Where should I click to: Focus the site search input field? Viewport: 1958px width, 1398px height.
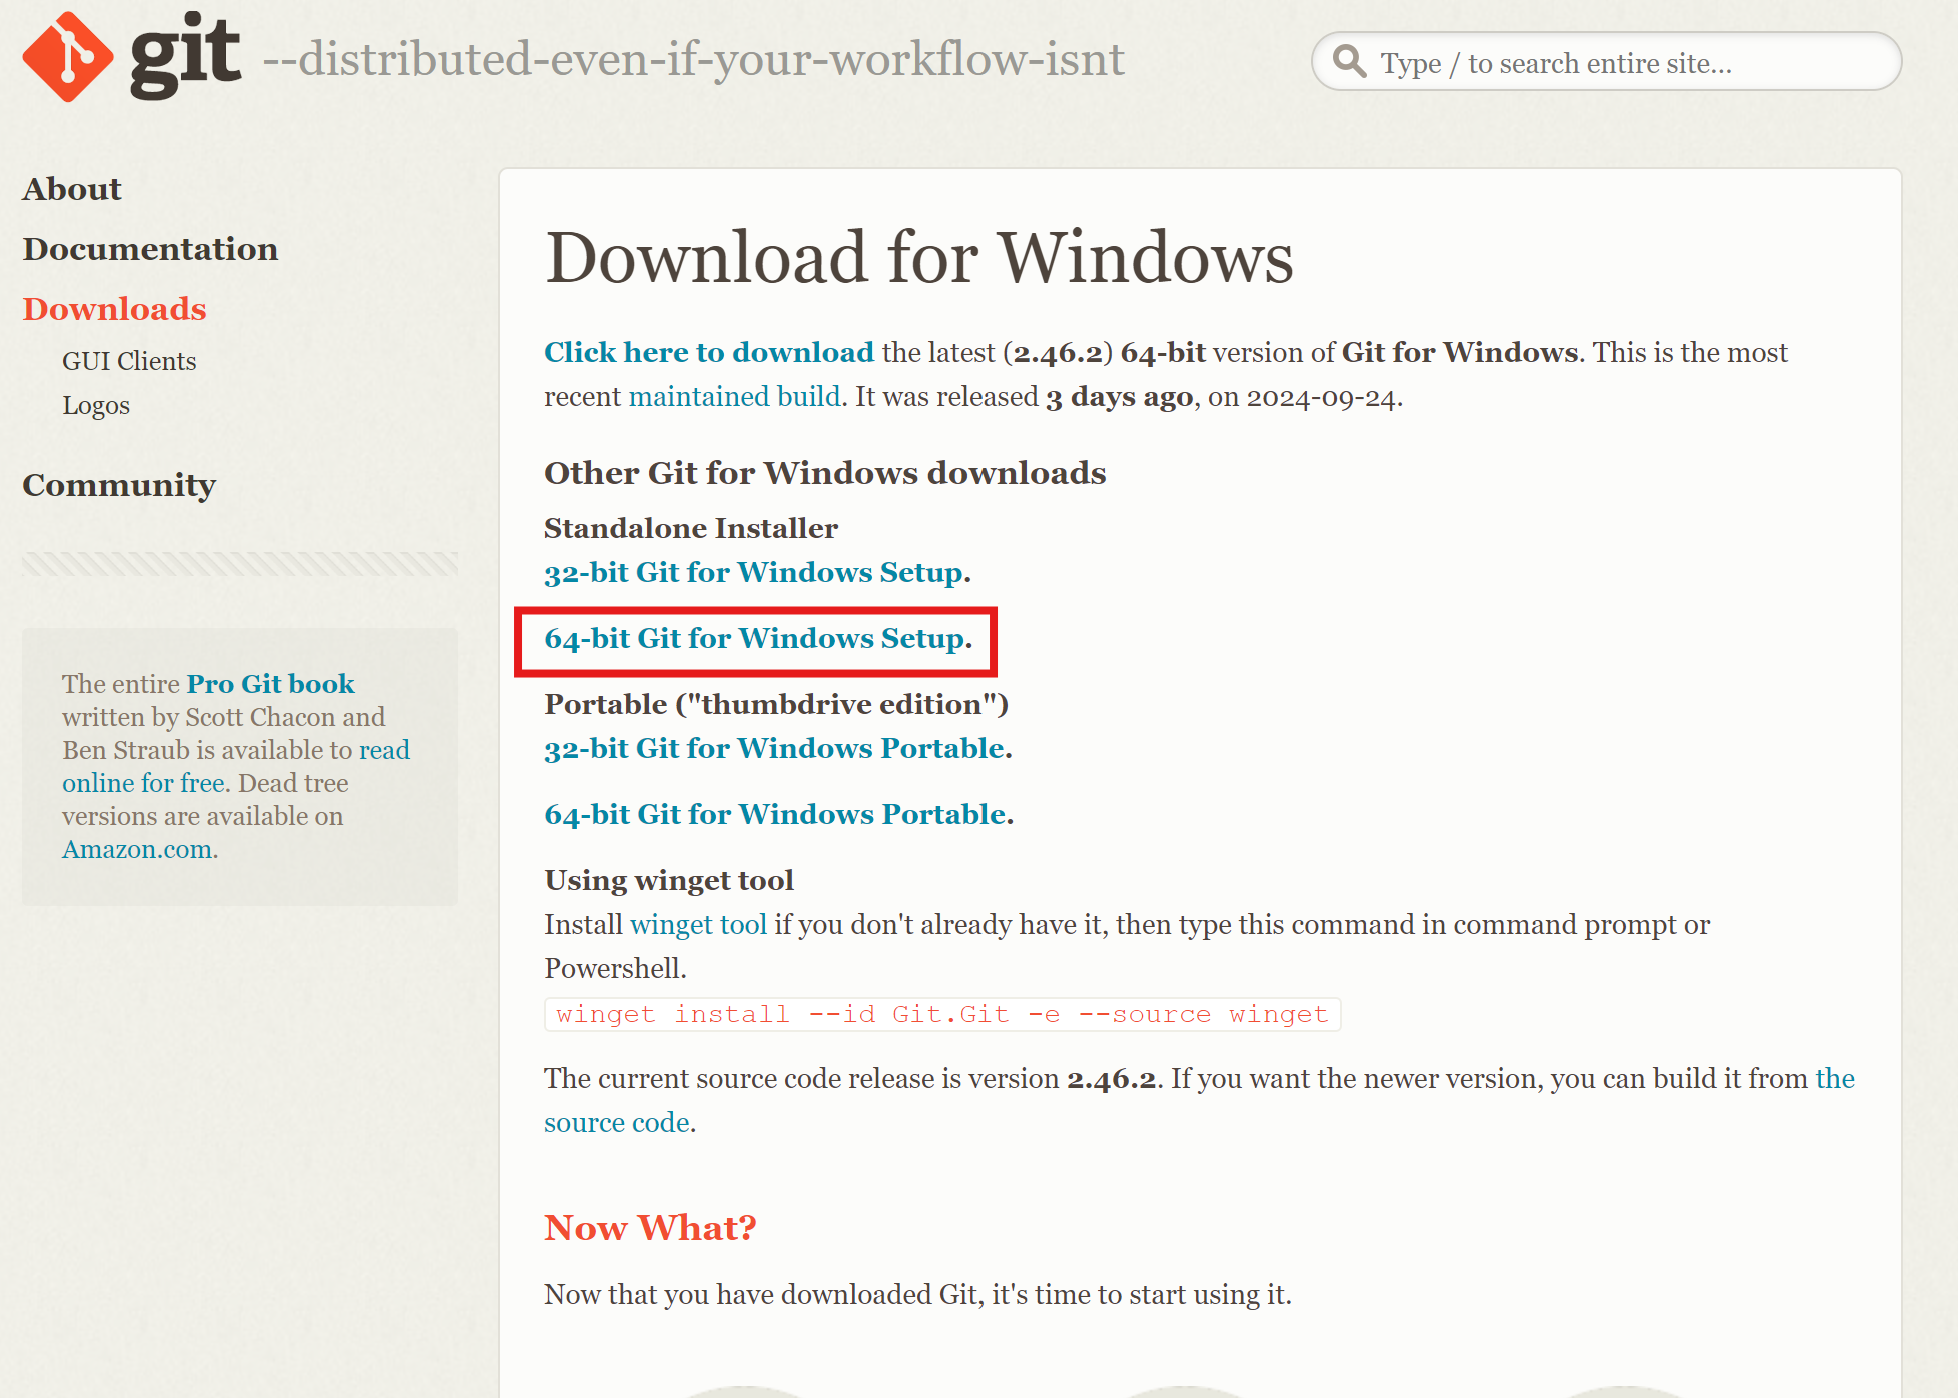click(x=1620, y=63)
